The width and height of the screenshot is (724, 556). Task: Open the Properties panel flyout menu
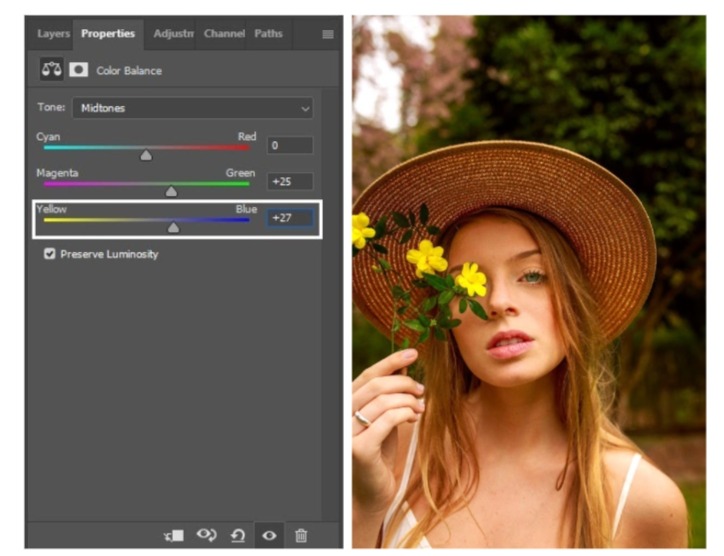point(327,34)
